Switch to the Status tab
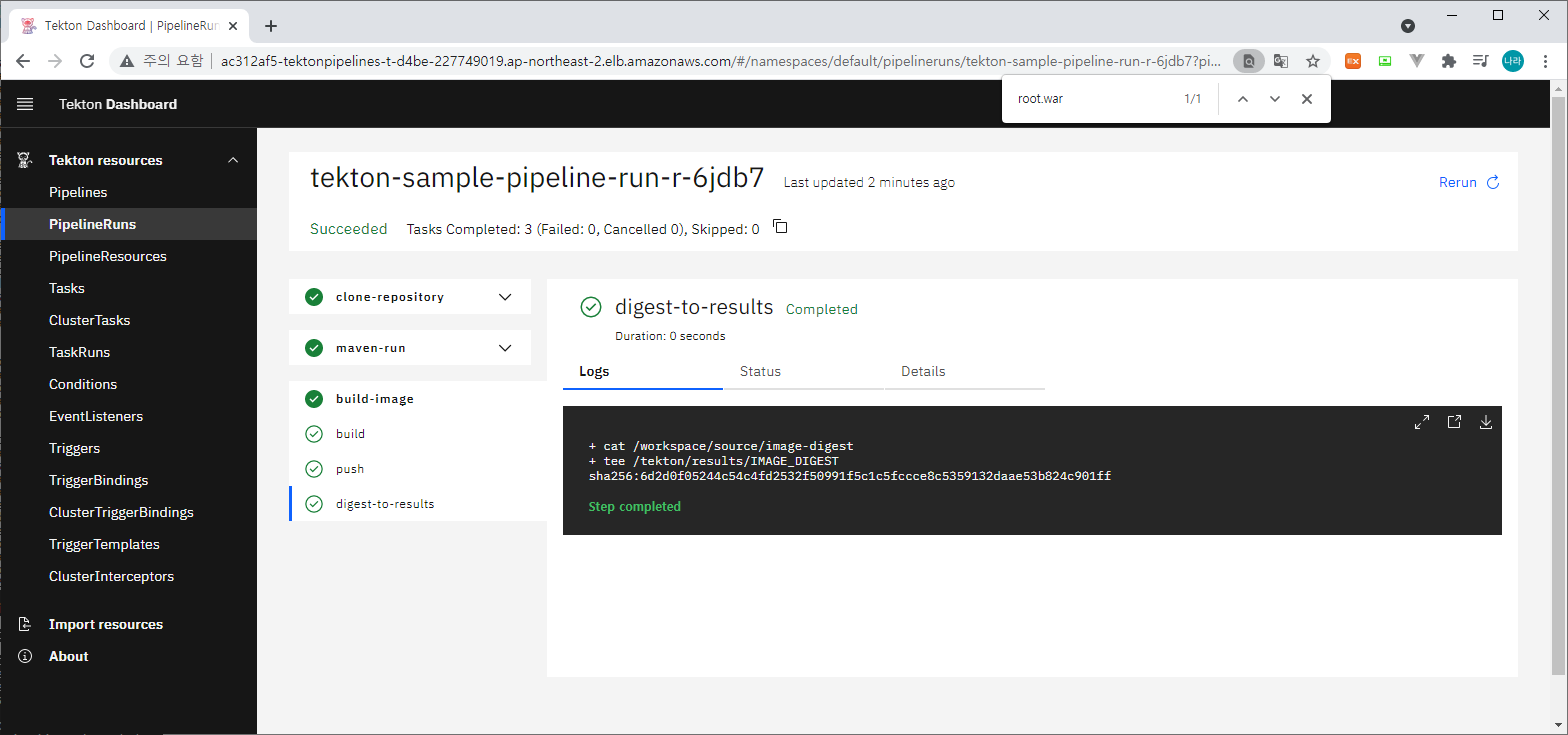This screenshot has width=1568, height=735. [x=804, y=371]
